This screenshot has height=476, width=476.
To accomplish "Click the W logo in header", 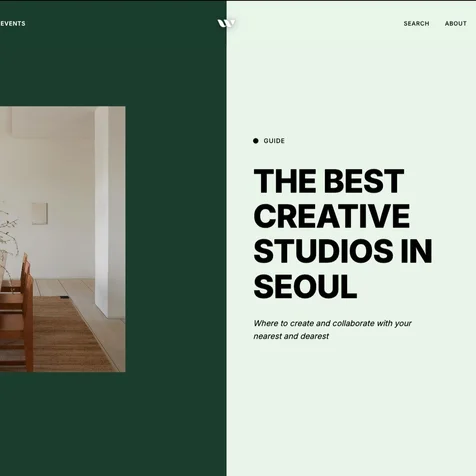I will (226, 23).
